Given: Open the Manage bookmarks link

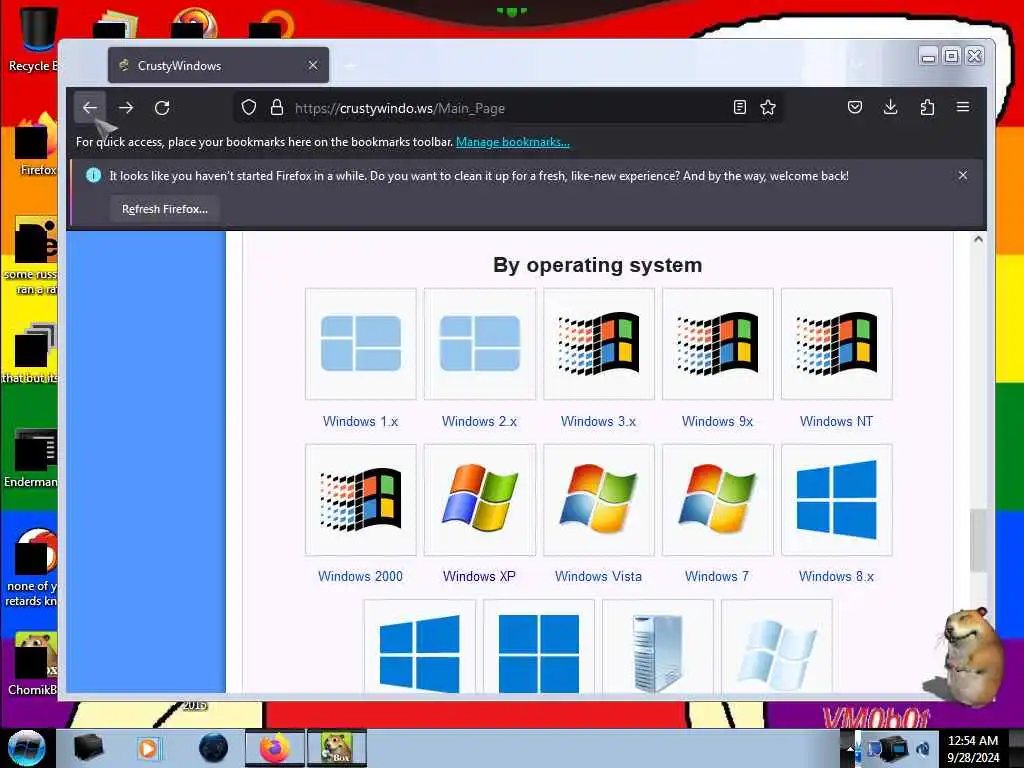Looking at the screenshot, I should (513, 142).
